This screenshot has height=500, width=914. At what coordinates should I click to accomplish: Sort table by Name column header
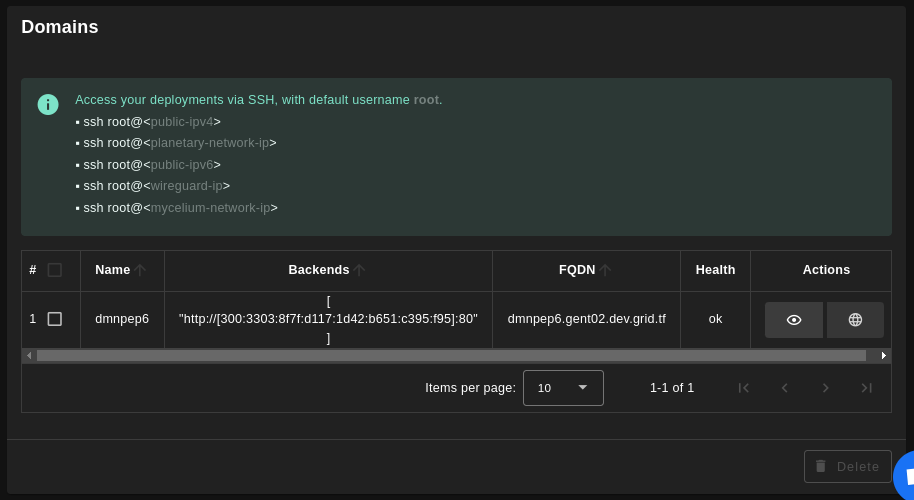pyautogui.click(x=112, y=270)
